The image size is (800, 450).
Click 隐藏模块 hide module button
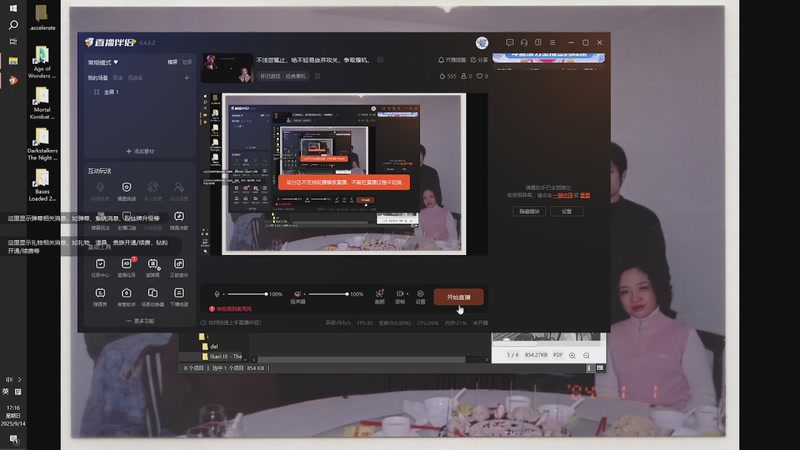(x=529, y=211)
